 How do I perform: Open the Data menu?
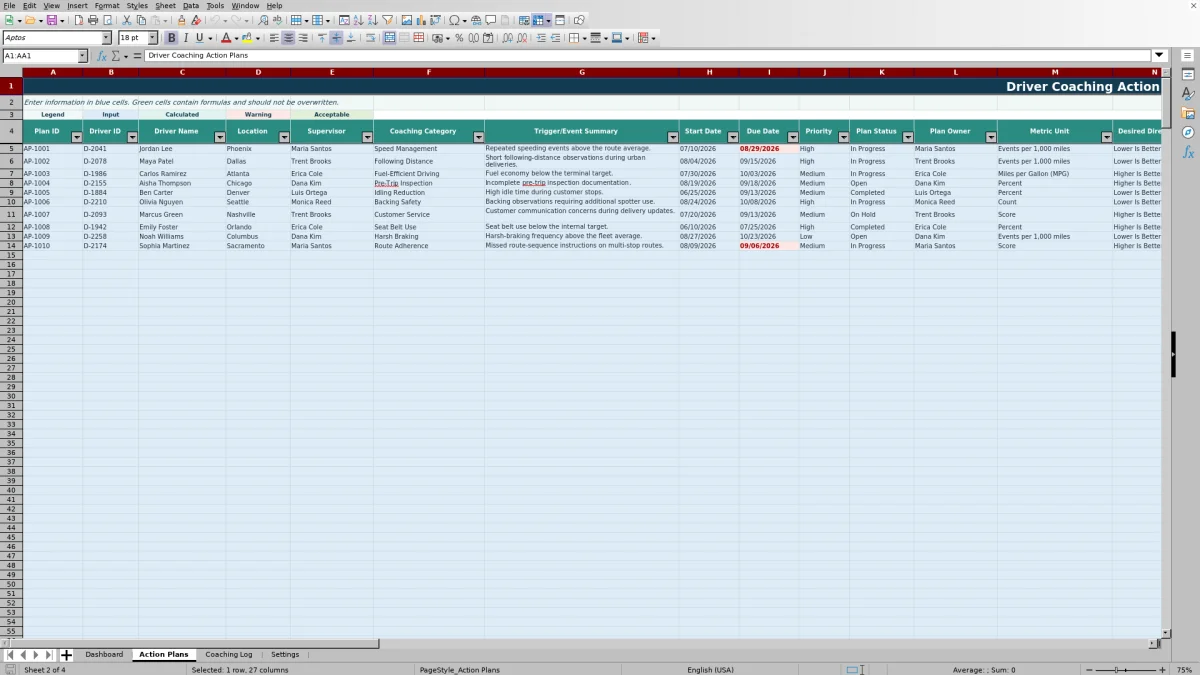point(190,6)
